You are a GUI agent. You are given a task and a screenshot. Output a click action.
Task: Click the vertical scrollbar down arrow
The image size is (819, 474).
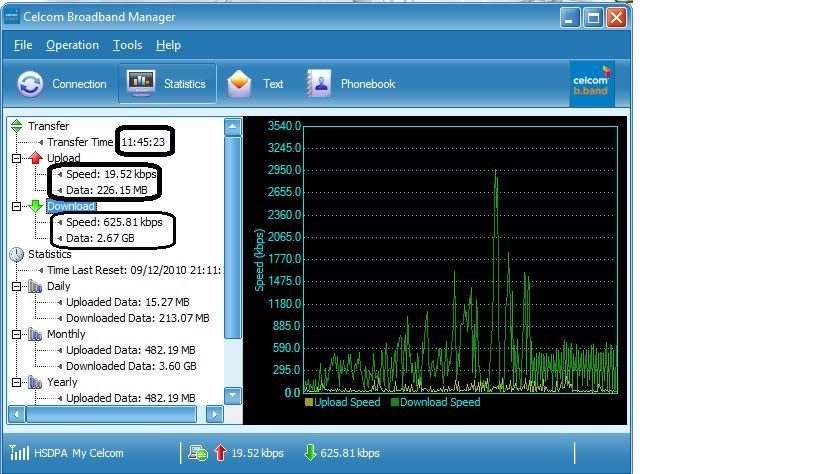pyautogui.click(x=232, y=395)
